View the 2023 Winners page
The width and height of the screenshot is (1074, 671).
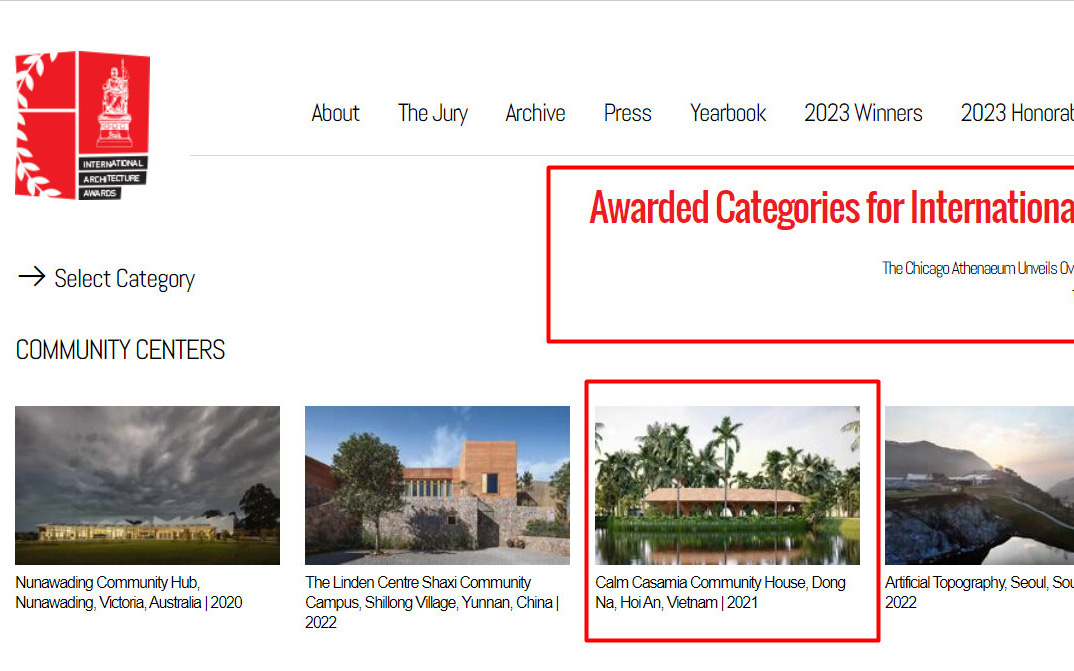tap(863, 113)
